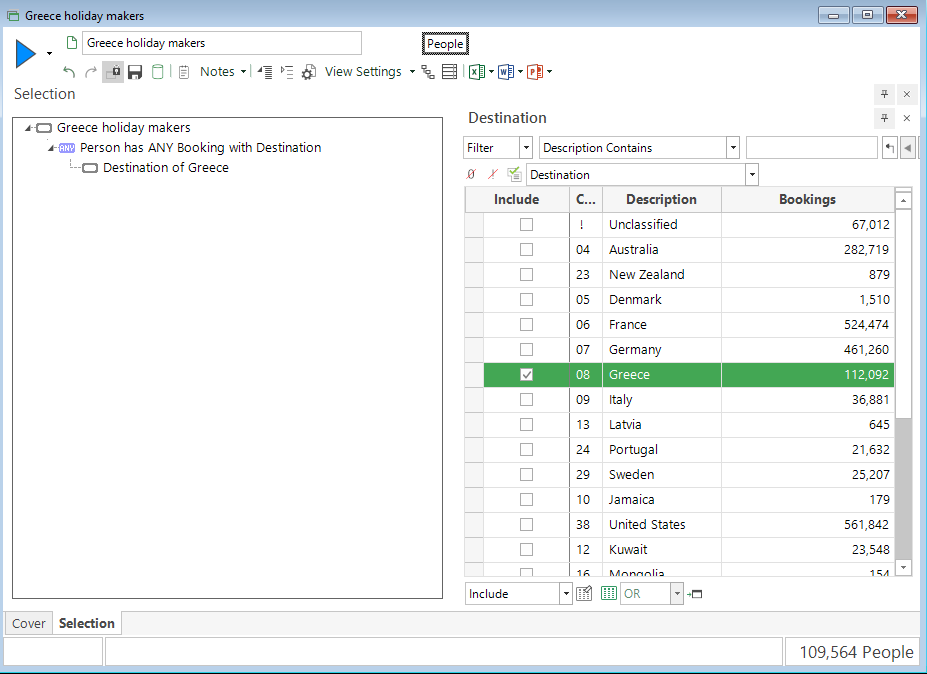Click the red-slashed exclamation mark icon
The height and width of the screenshot is (674, 927).
492,174
